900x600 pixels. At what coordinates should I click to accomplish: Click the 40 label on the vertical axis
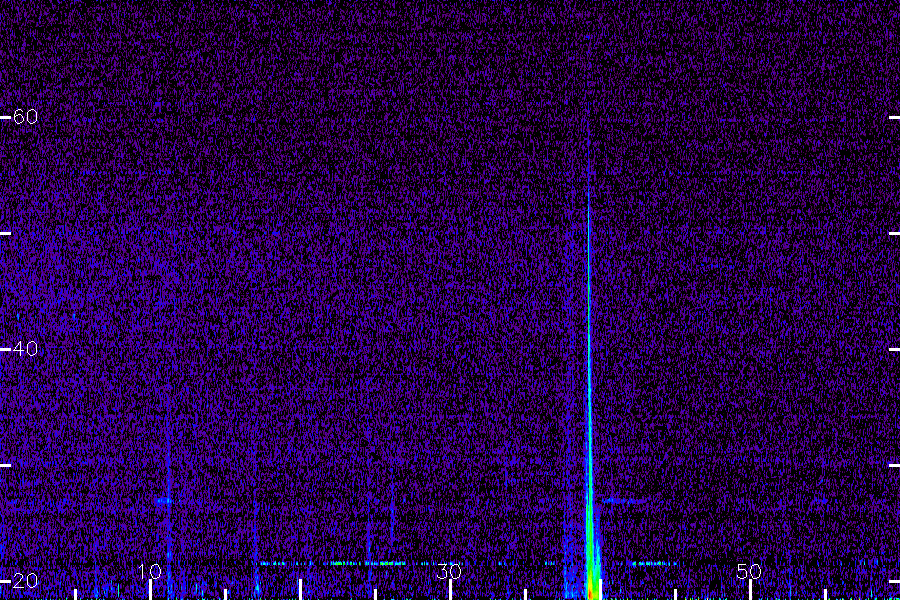[x=25, y=349]
